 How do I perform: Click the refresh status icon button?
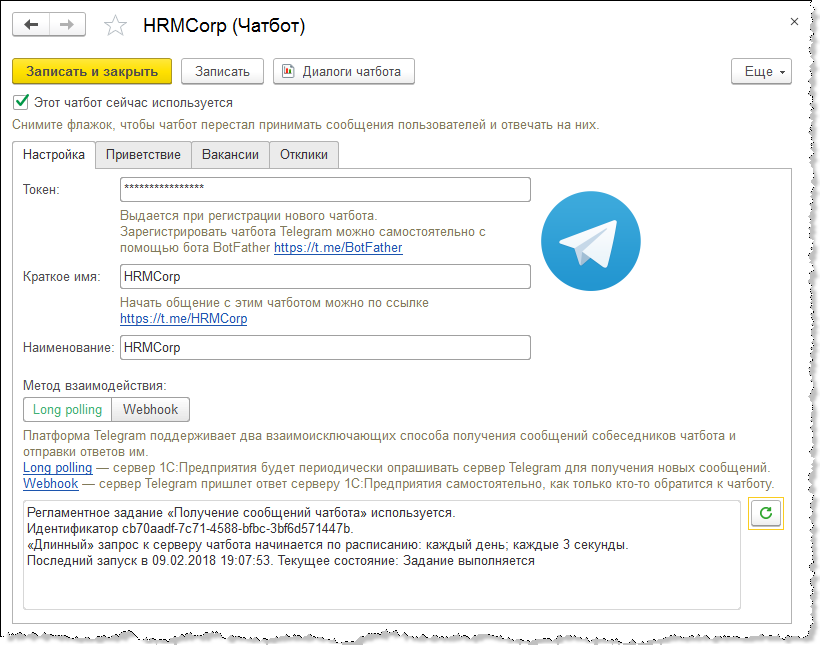click(766, 513)
